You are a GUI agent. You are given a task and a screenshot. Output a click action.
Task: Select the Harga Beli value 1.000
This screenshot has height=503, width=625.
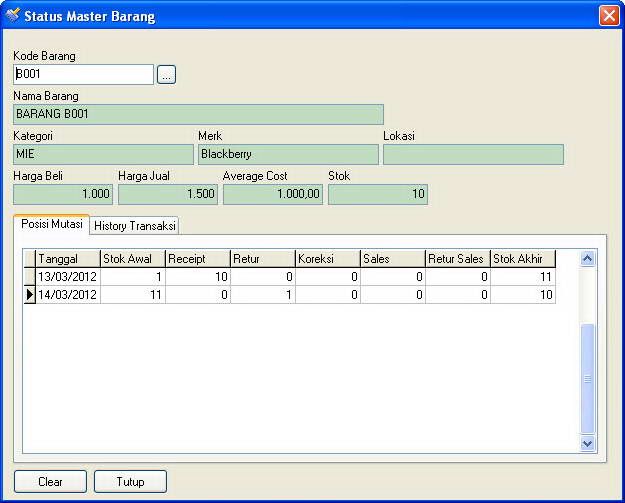click(63, 194)
